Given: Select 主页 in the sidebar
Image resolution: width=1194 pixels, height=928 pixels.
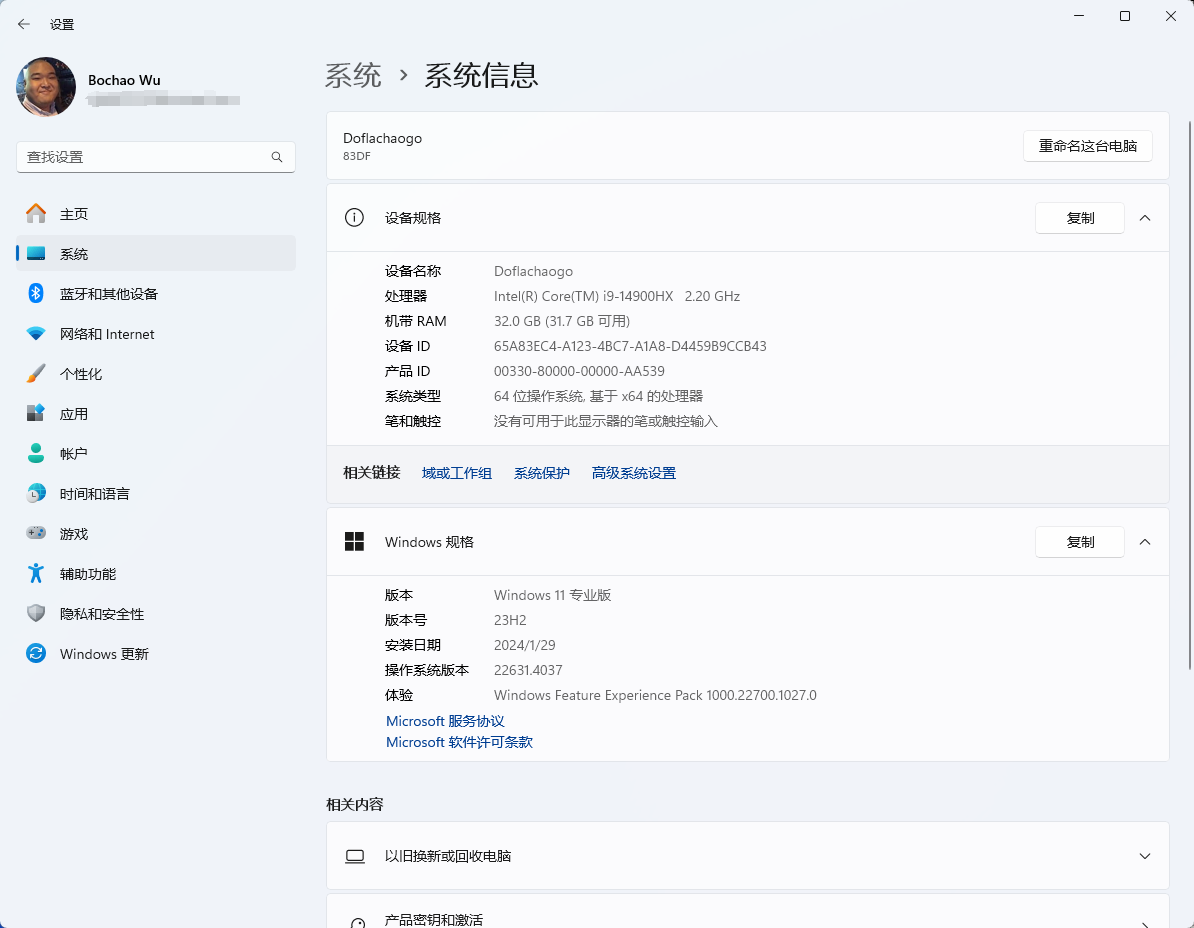Looking at the screenshot, I should point(155,214).
